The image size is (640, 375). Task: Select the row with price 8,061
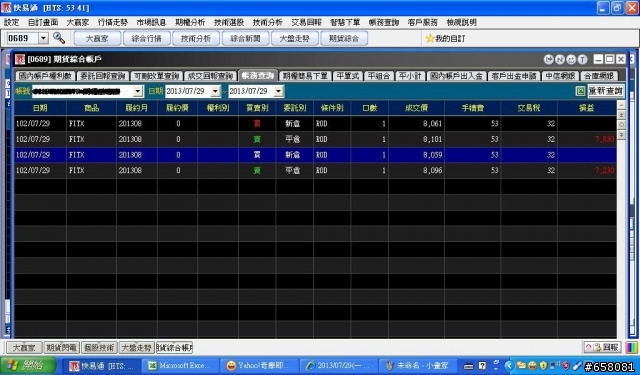click(315, 124)
